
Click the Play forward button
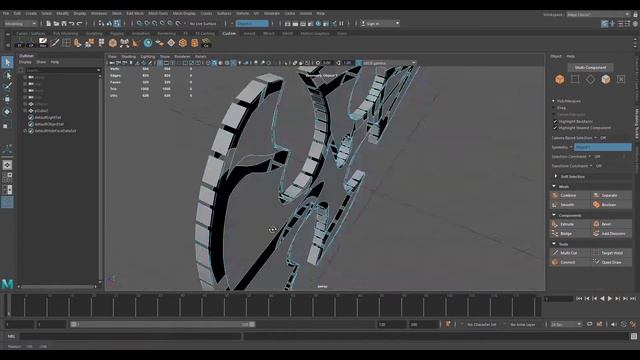tap(610, 299)
